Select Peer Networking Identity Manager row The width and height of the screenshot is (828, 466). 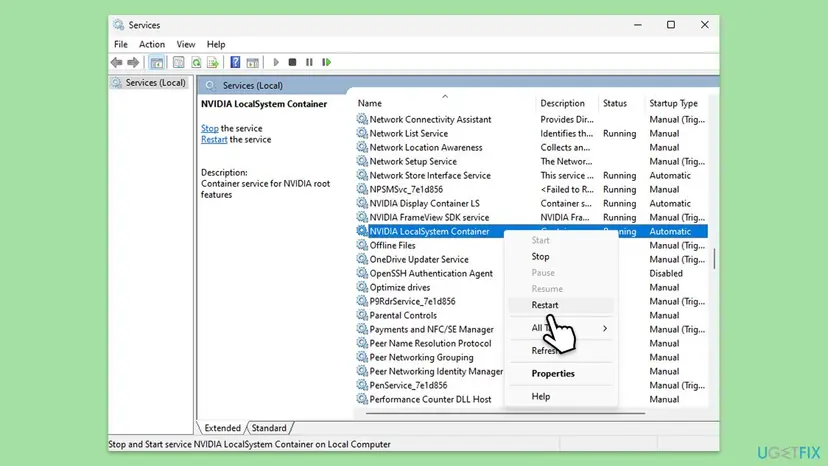click(429, 371)
